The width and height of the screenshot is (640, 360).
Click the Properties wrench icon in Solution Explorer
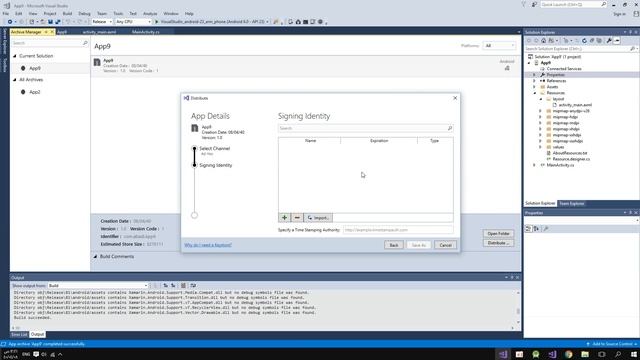(609, 40)
